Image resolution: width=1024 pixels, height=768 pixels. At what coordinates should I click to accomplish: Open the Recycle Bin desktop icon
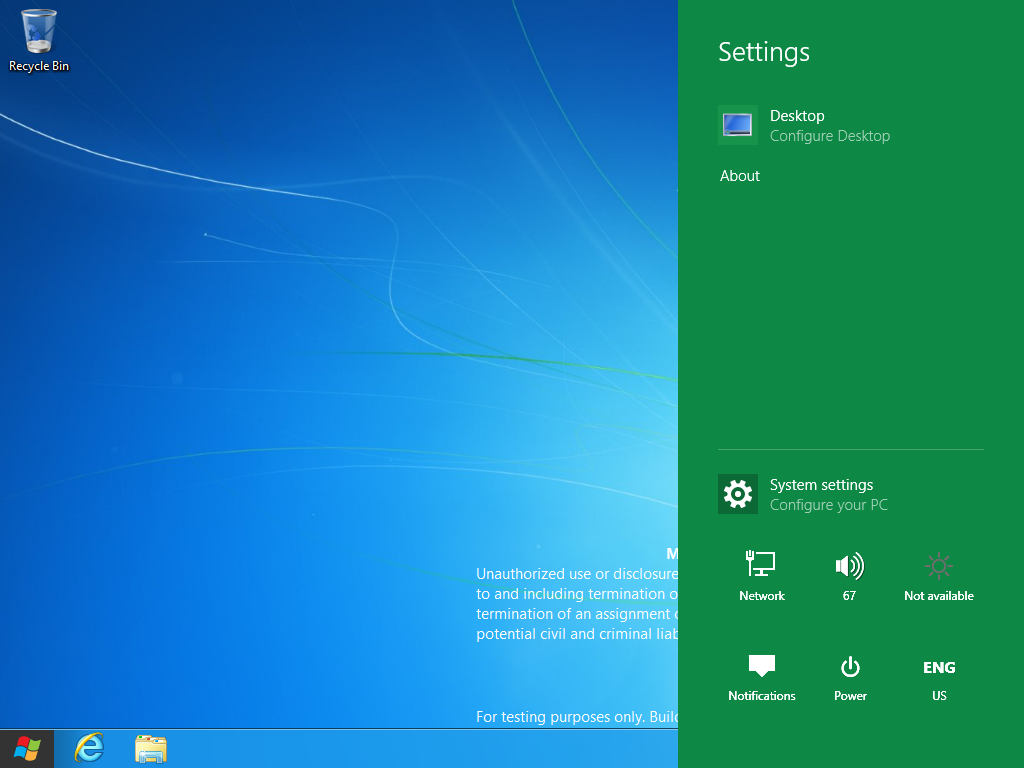click(39, 32)
